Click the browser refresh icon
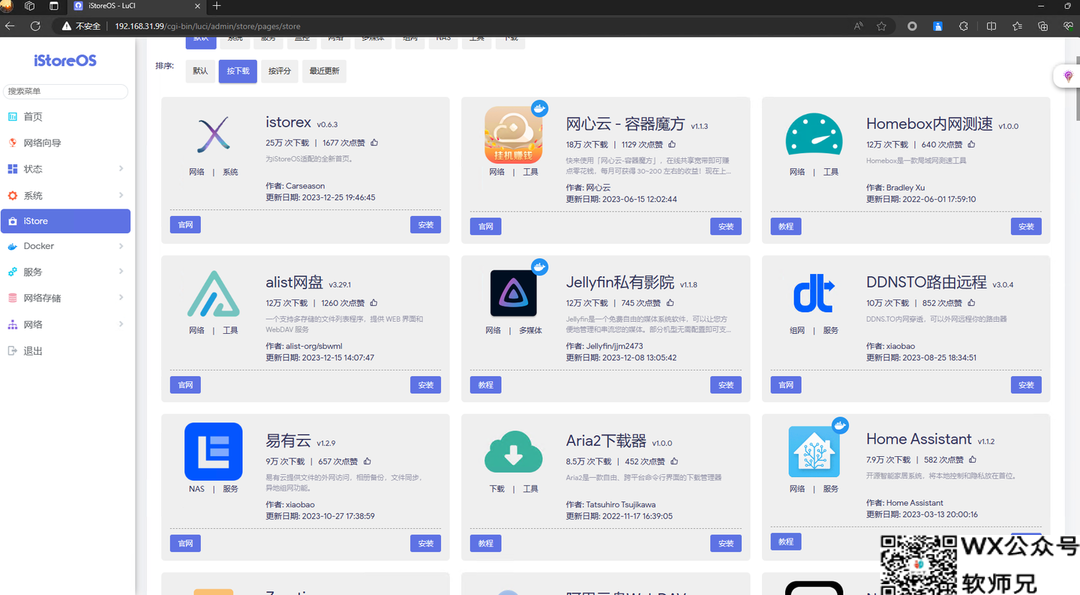 click(x=35, y=26)
